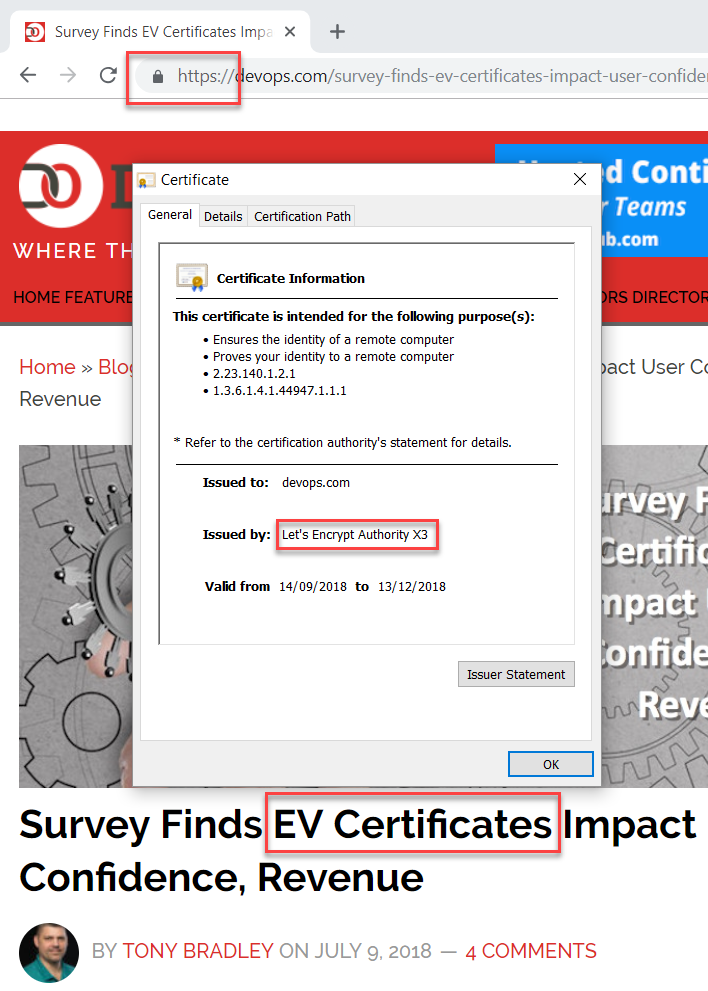708x991 pixels.
Task: Open the Home breadcrumb link
Action: (47, 367)
